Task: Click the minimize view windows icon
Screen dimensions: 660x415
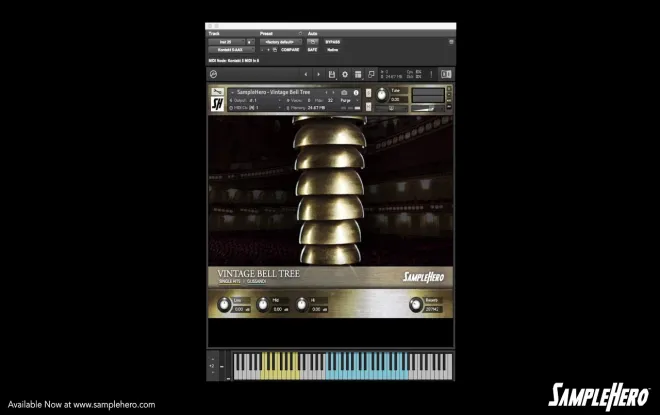Action: pos(371,74)
